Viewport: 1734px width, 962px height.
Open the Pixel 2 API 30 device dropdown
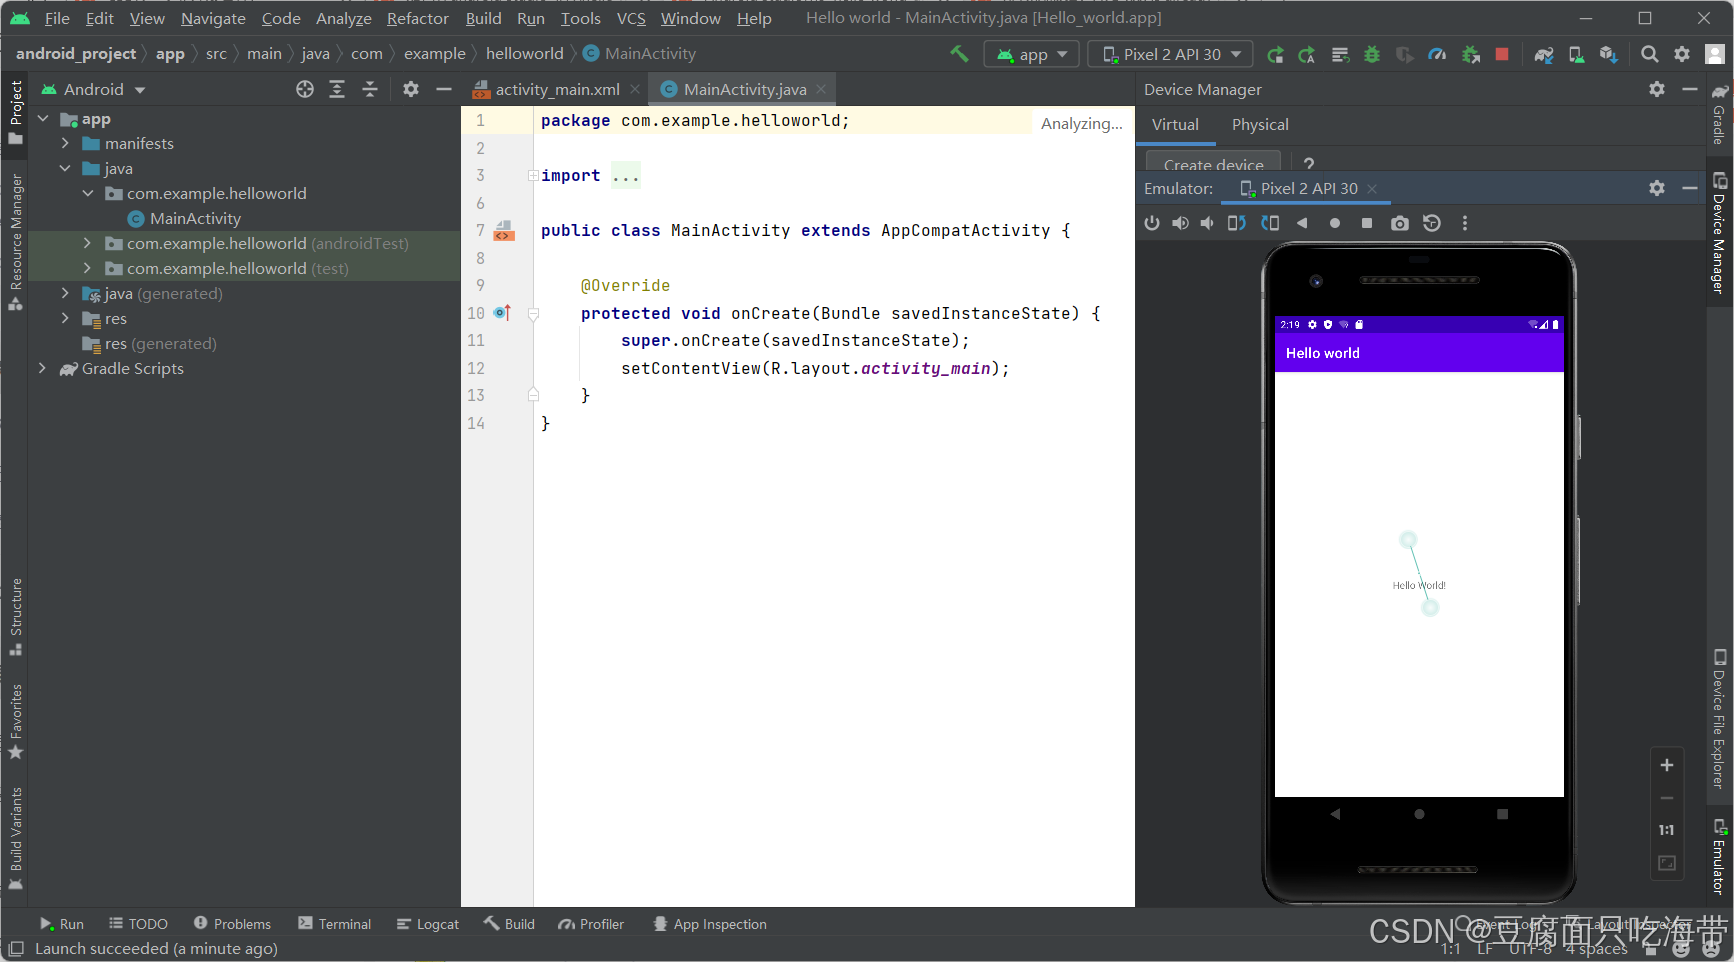1170,54
